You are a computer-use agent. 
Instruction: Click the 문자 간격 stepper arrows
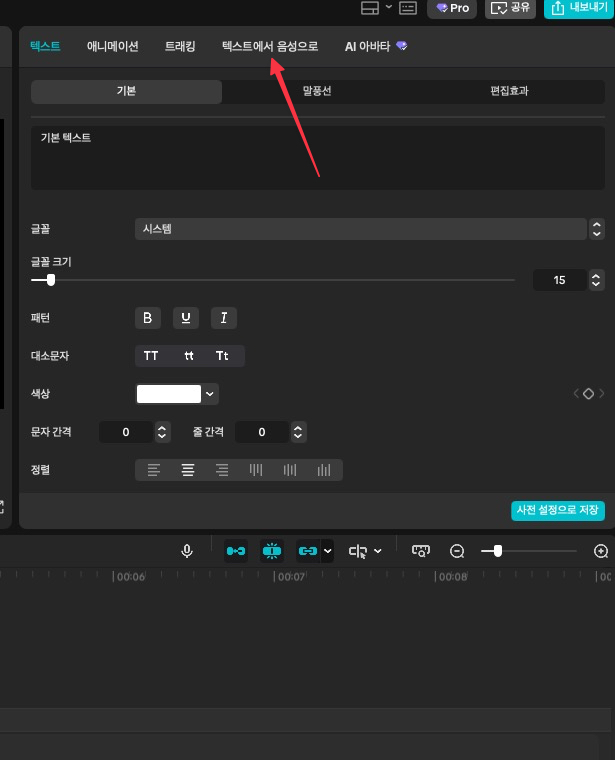tap(162, 432)
